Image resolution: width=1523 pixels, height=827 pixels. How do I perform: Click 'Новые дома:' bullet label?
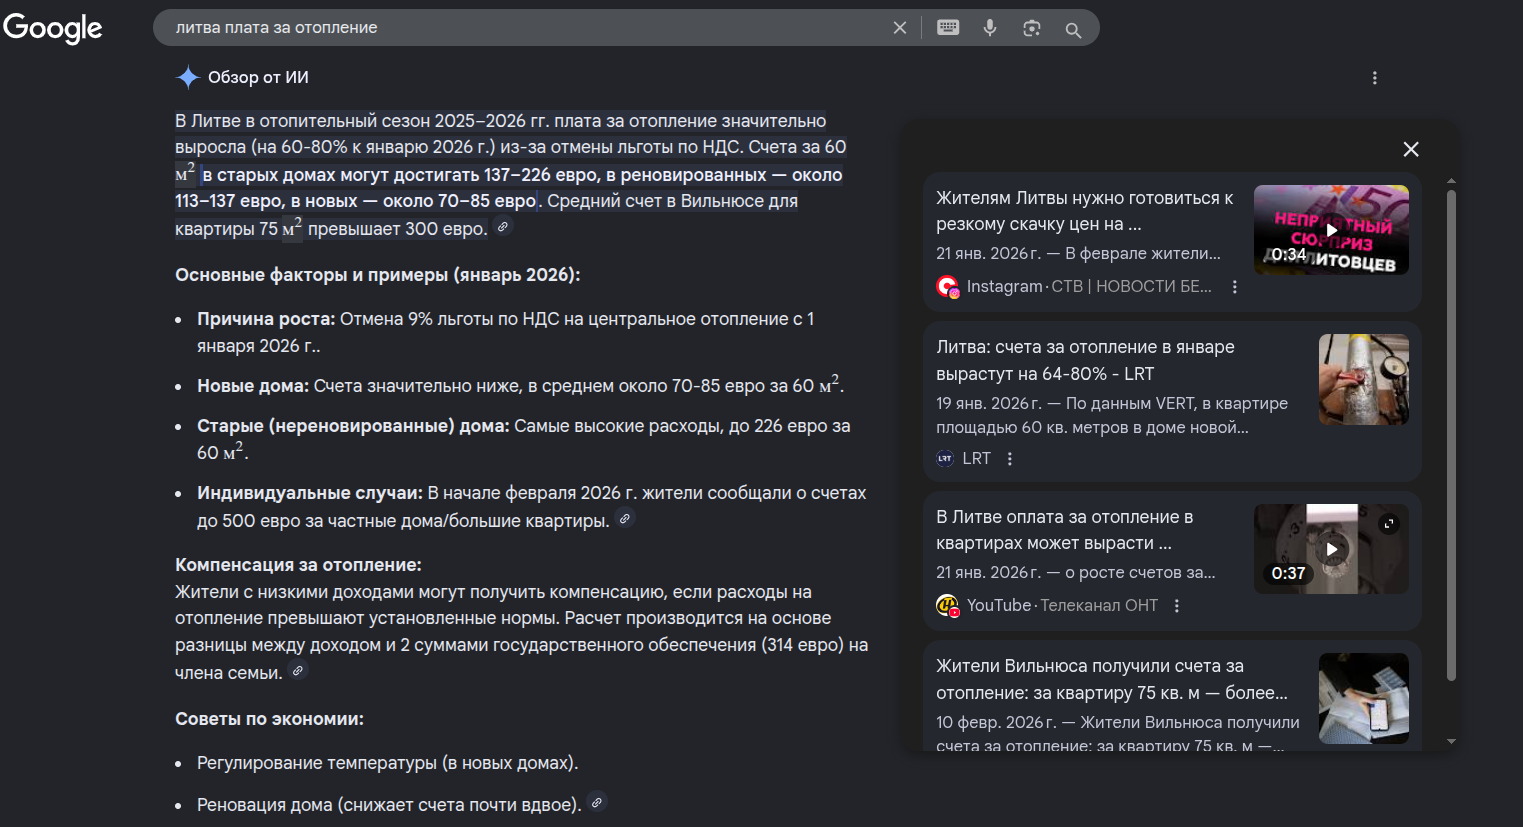(x=253, y=386)
